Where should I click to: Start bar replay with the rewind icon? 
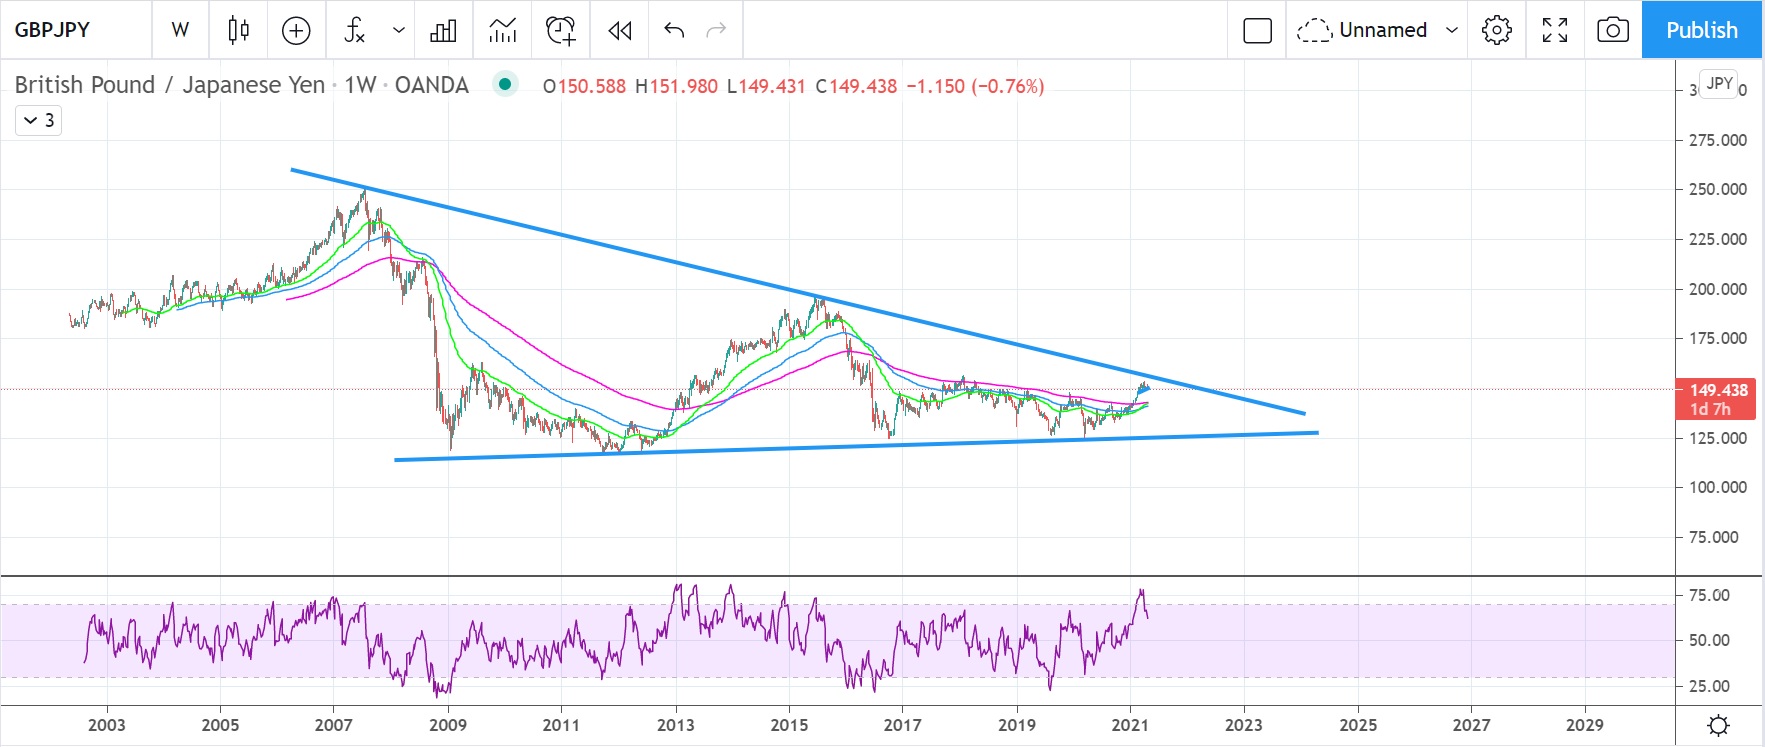coord(620,30)
